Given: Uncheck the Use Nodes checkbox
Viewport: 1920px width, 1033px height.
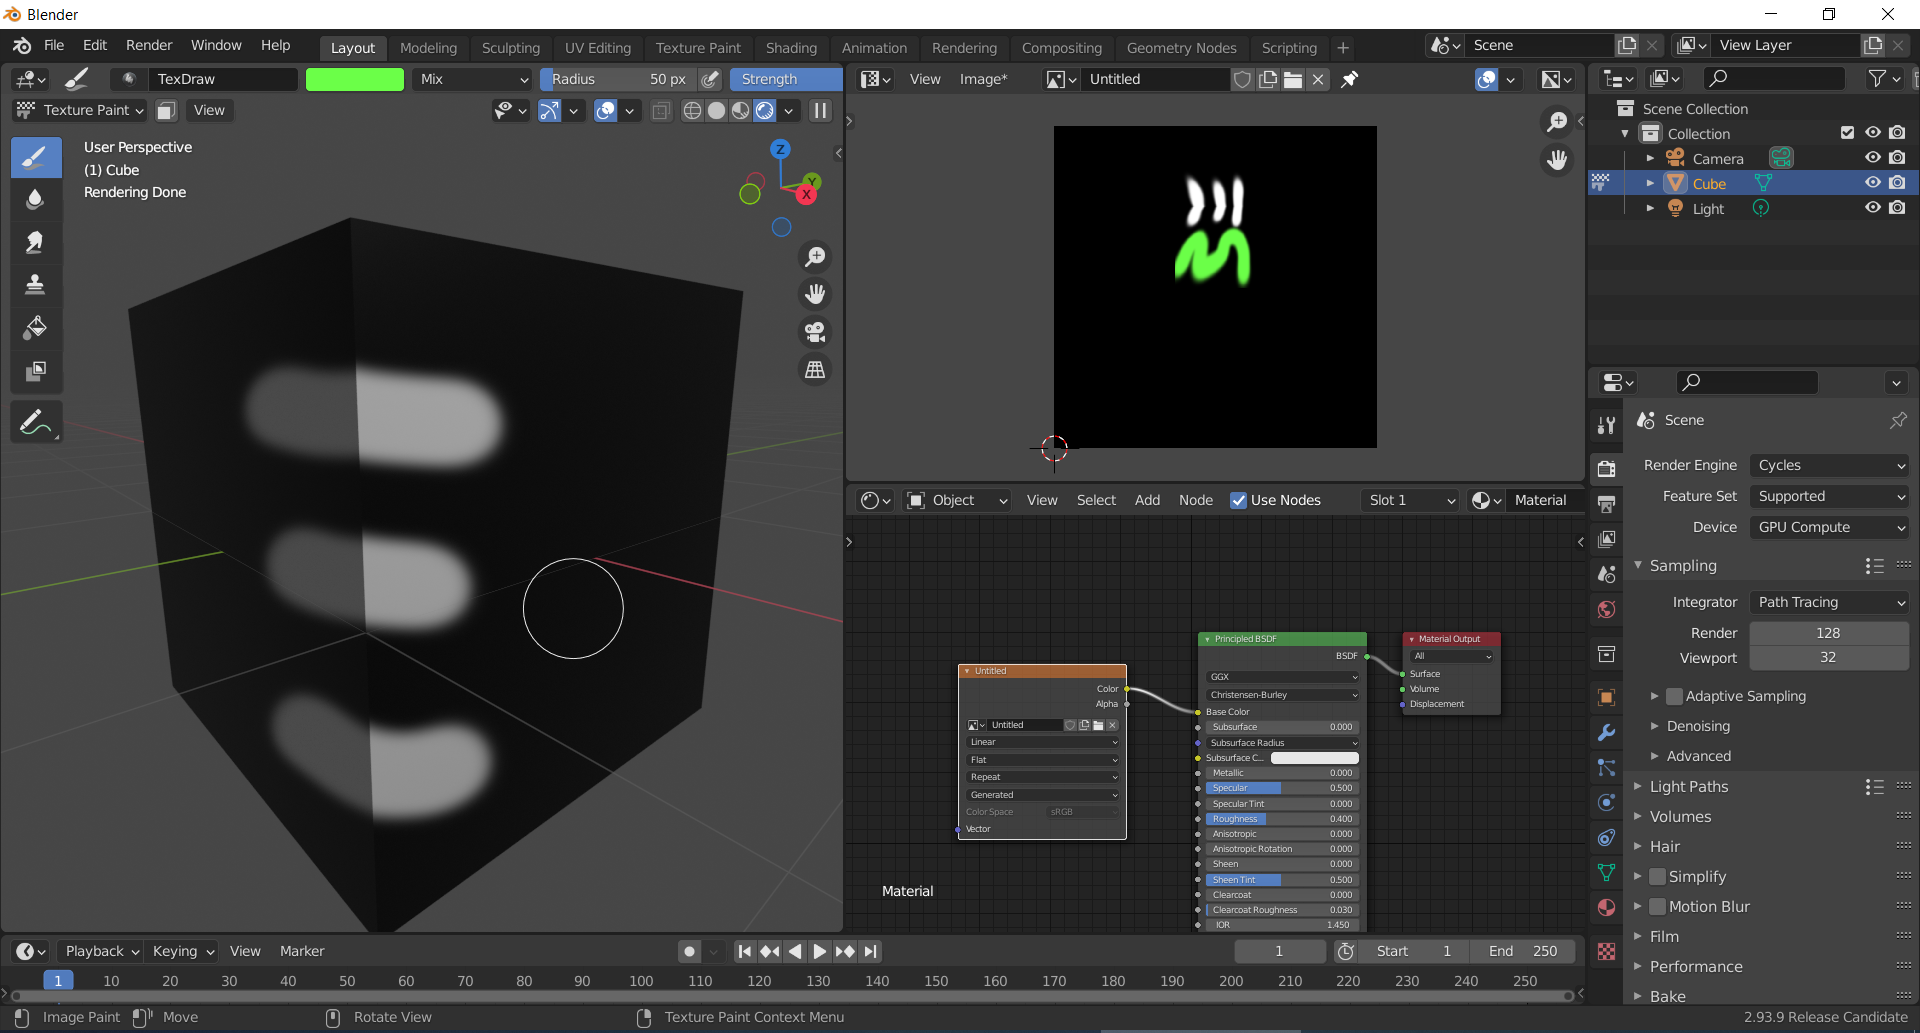Looking at the screenshot, I should click(1238, 500).
